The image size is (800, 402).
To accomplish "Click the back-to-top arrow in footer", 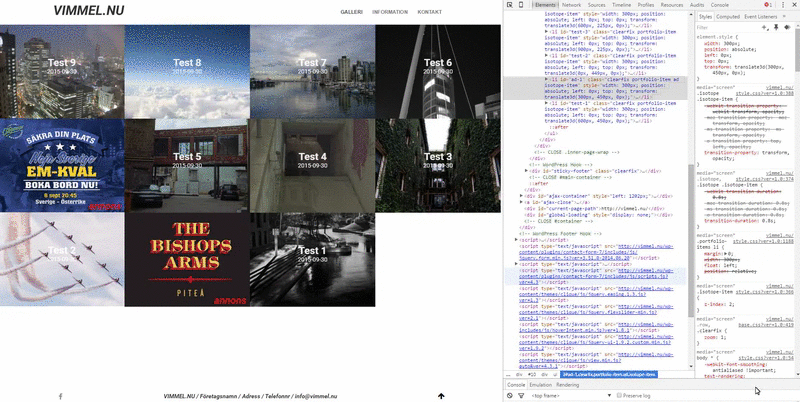I will click(441, 396).
